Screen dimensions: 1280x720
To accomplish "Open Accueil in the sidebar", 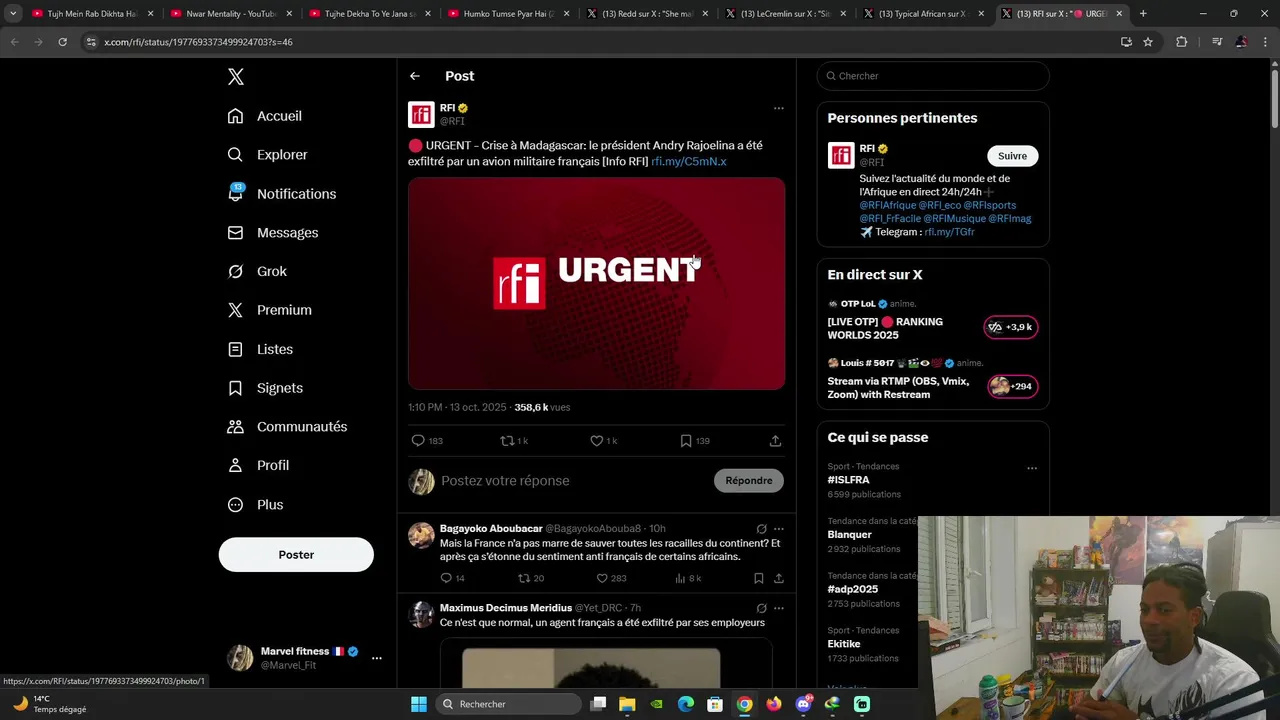I will coord(265,116).
